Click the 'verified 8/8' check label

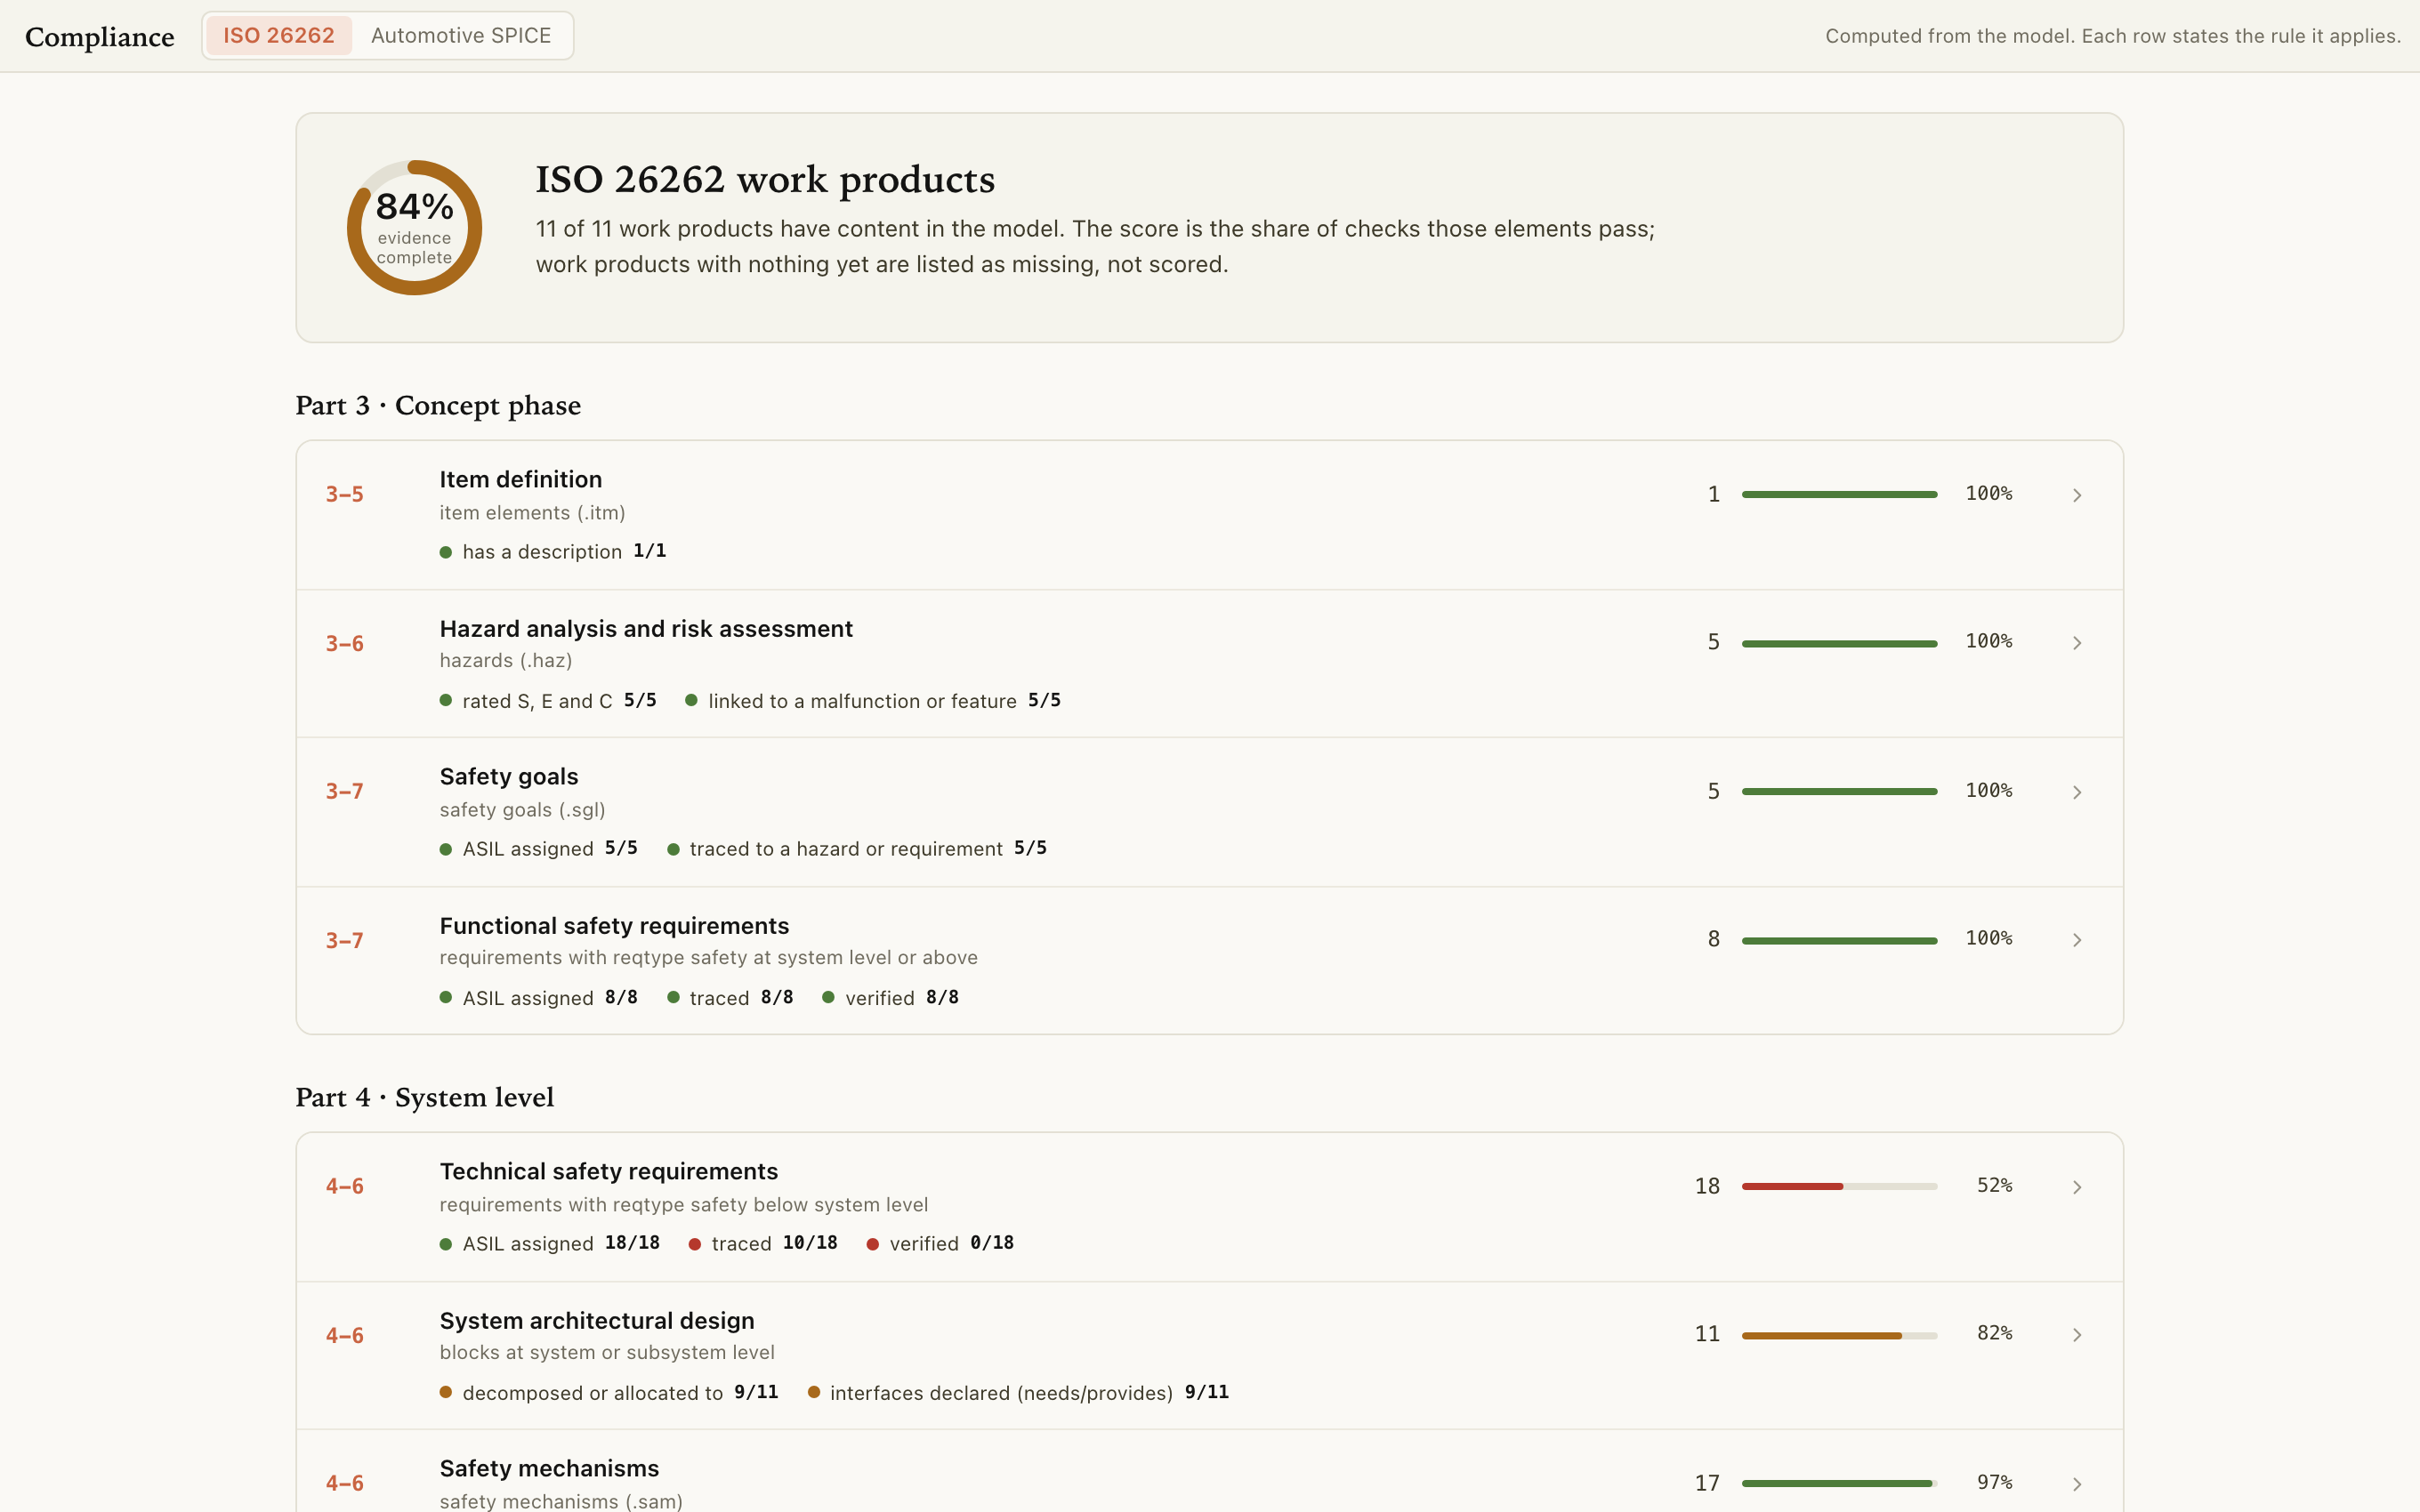[891, 998]
